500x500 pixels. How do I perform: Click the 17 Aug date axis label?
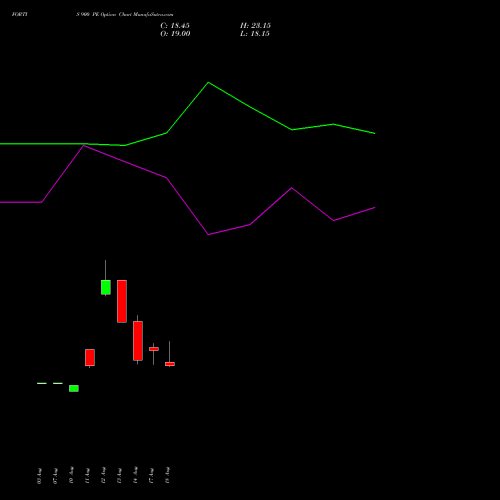pos(151,475)
